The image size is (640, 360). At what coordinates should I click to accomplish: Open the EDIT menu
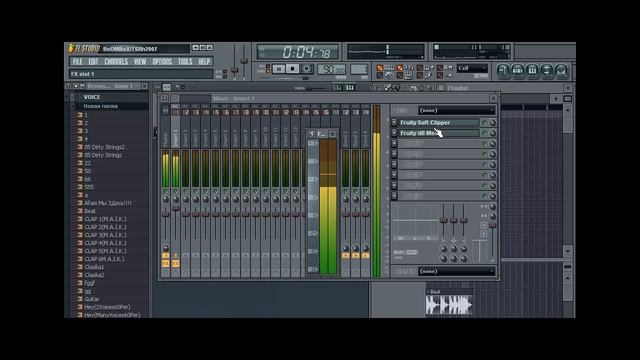93,62
